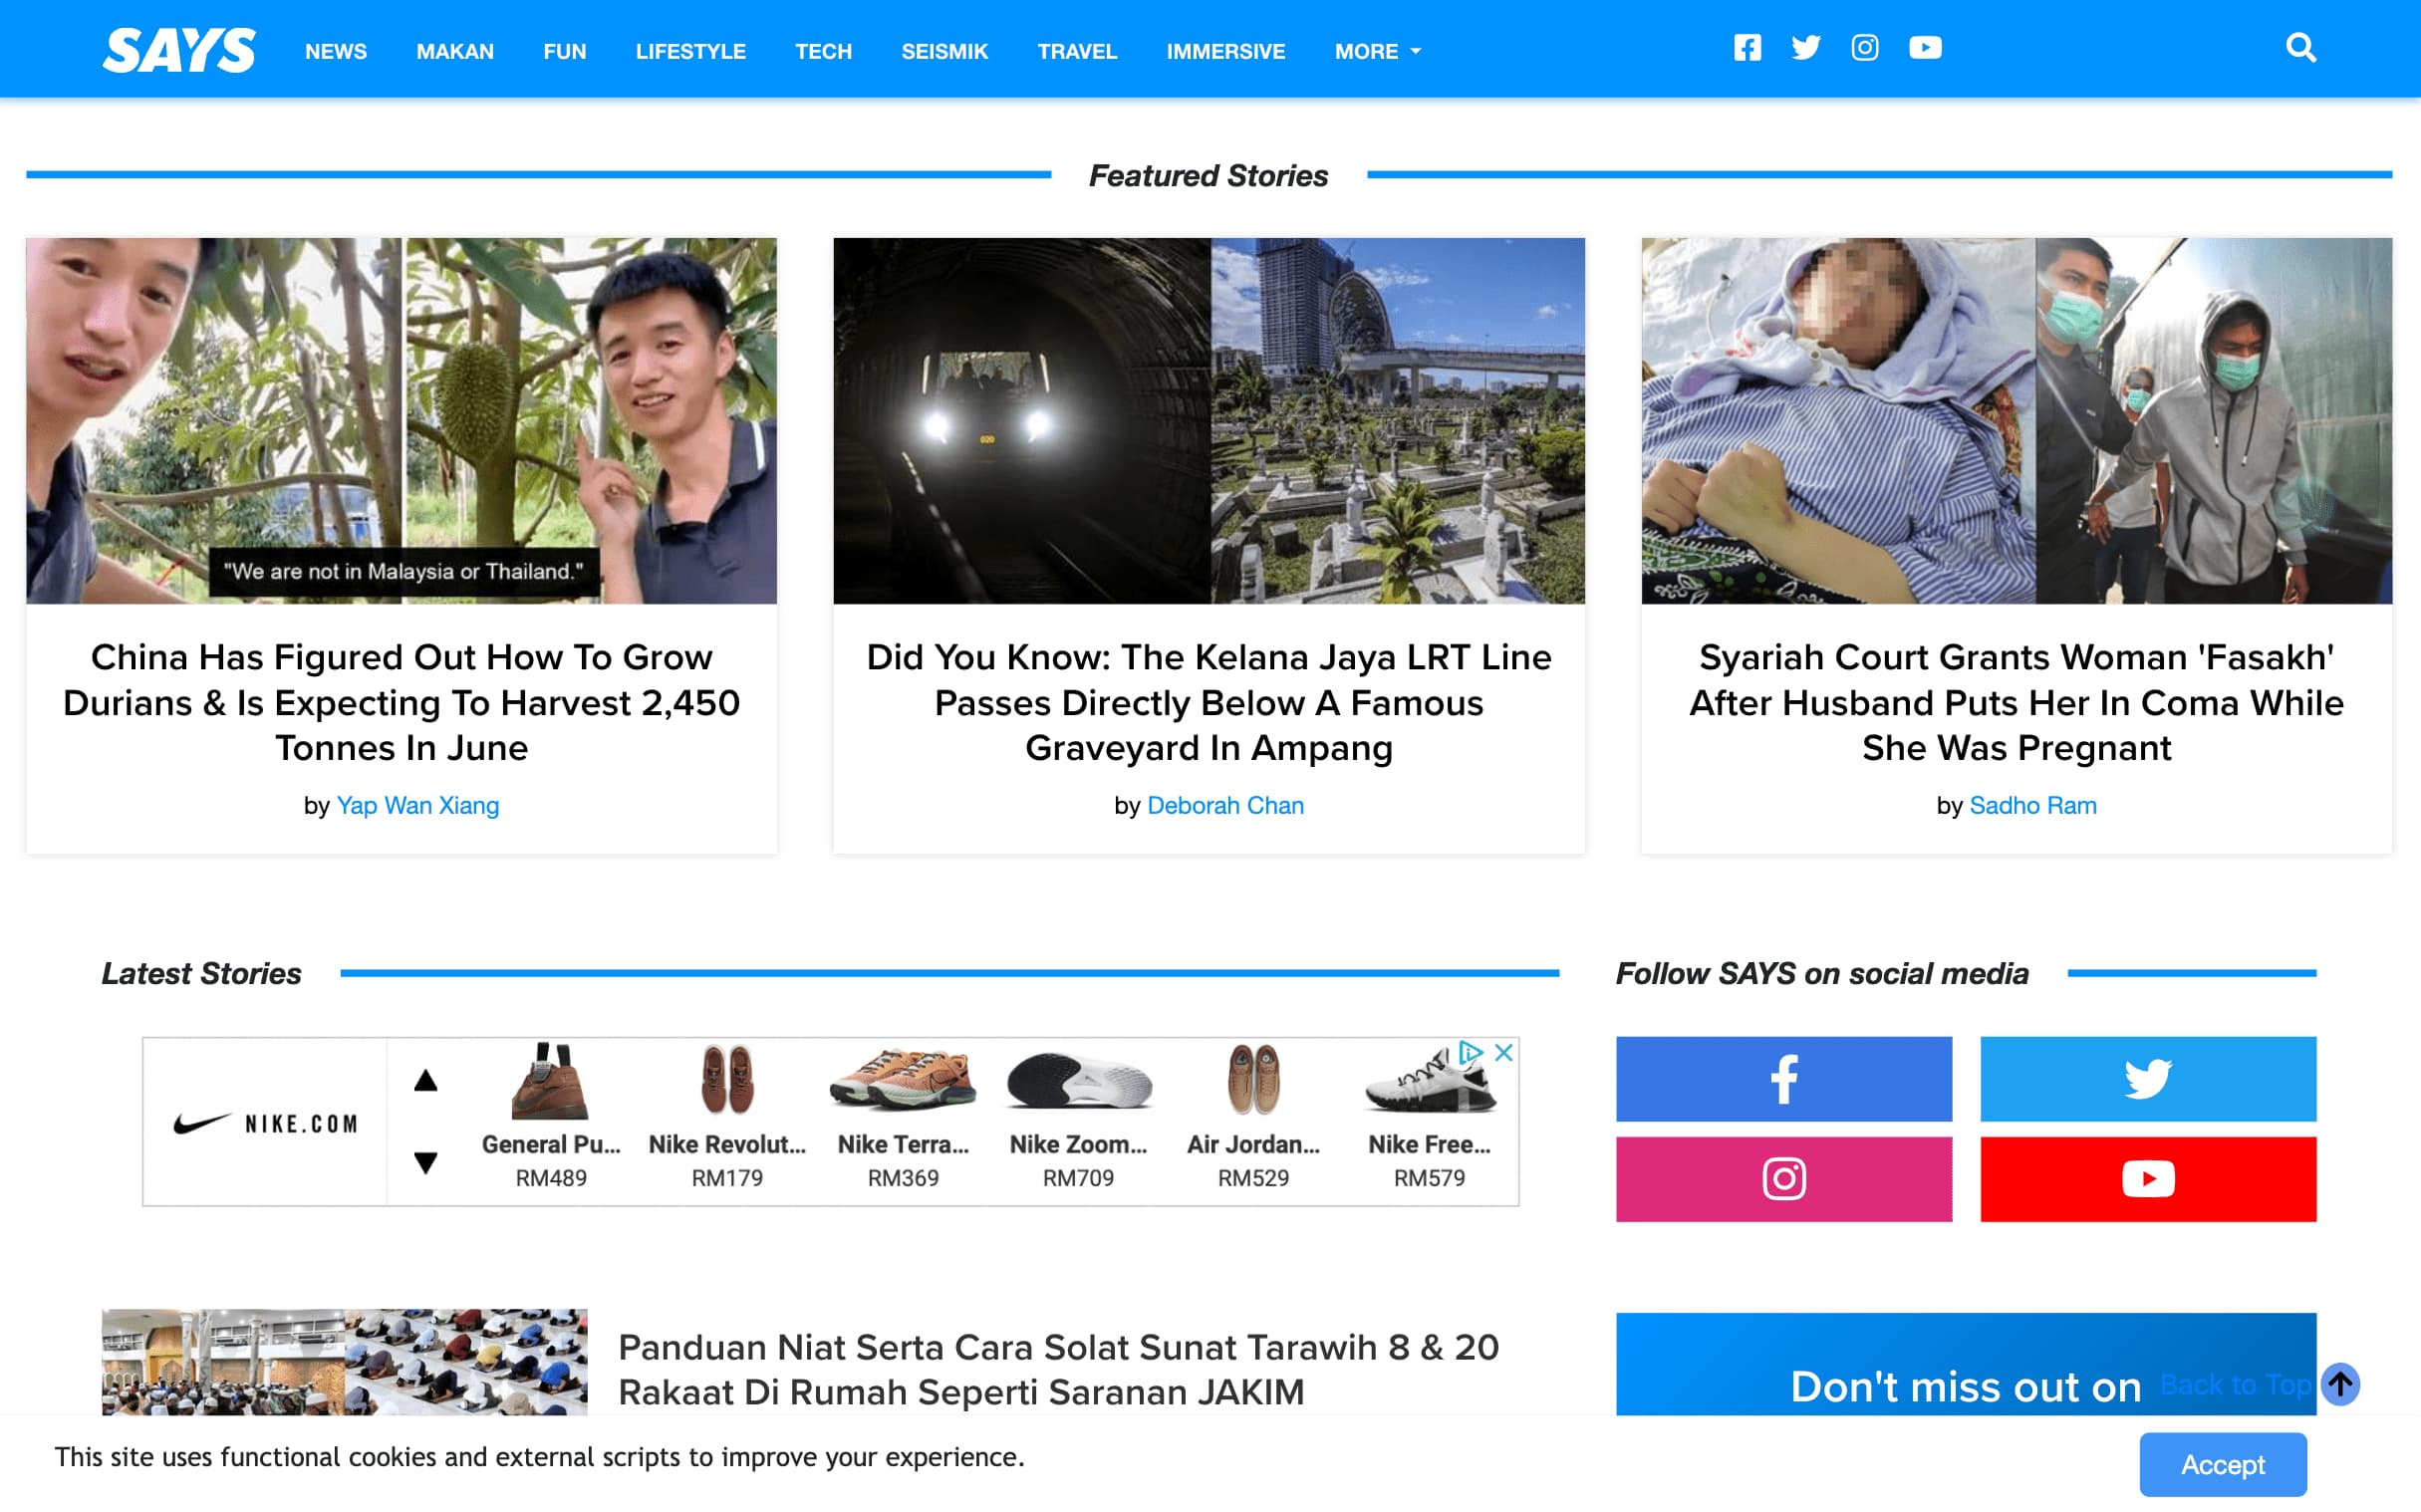Open the TECH section

[824, 51]
